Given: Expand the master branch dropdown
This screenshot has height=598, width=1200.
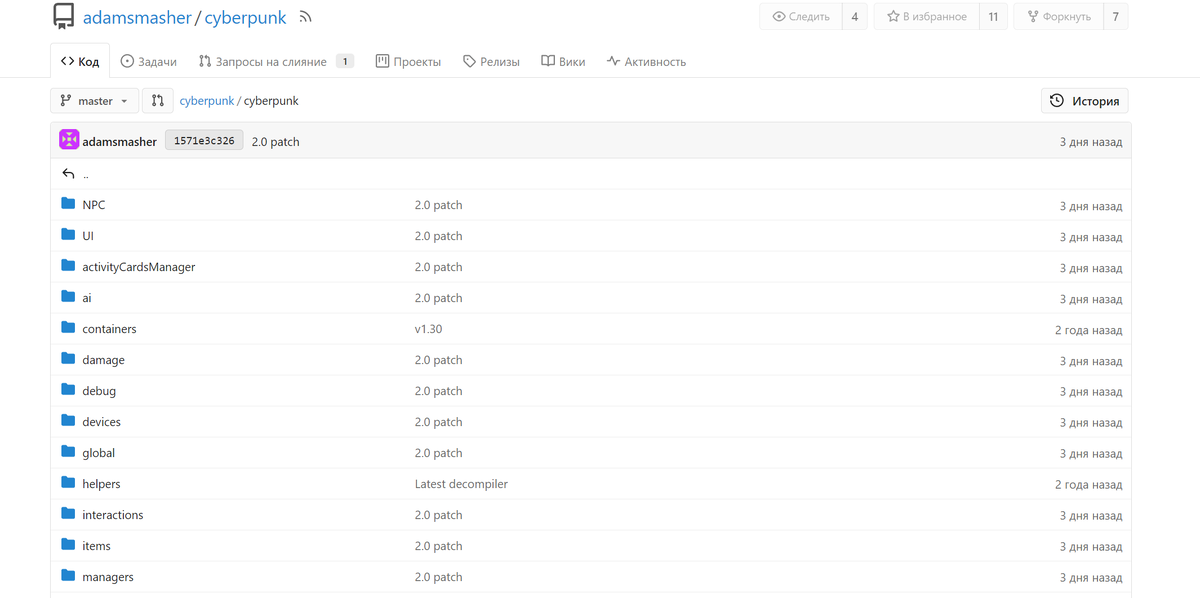Looking at the screenshot, I should 95,101.
